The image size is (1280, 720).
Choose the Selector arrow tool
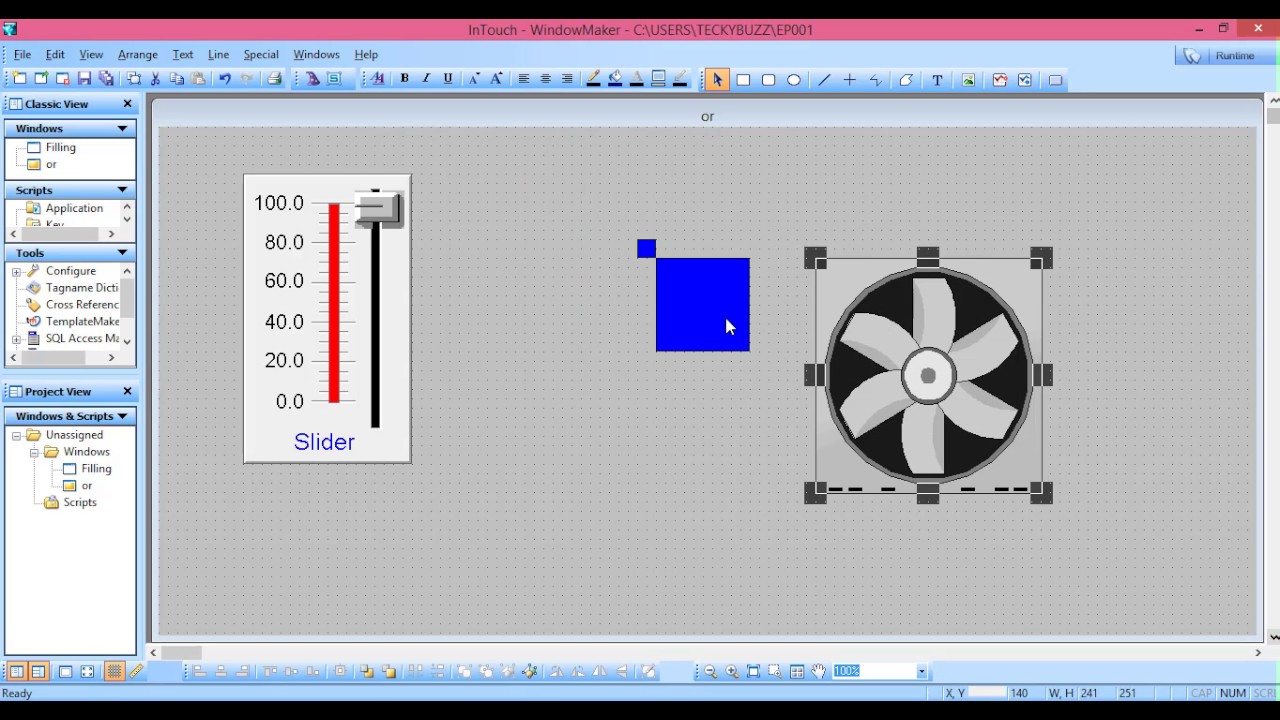[x=717, y=79]
